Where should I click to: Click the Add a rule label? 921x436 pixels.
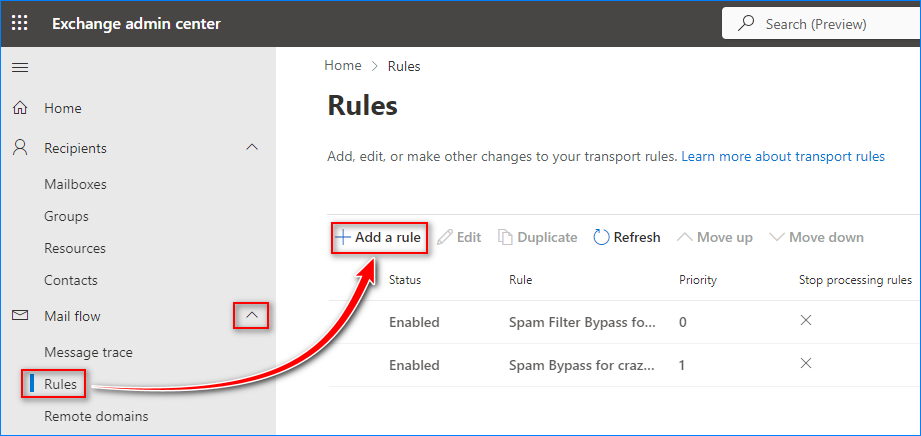pos(388,237)
